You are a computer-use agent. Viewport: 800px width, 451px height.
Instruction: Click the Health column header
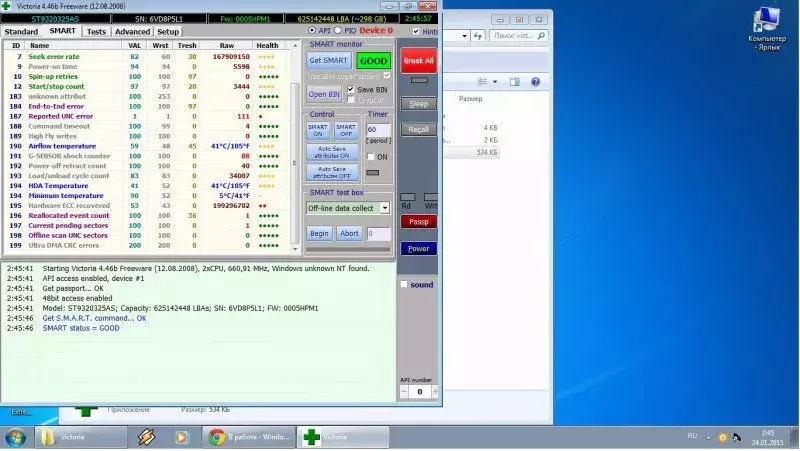pyautogui.click(x=267, y=45)
